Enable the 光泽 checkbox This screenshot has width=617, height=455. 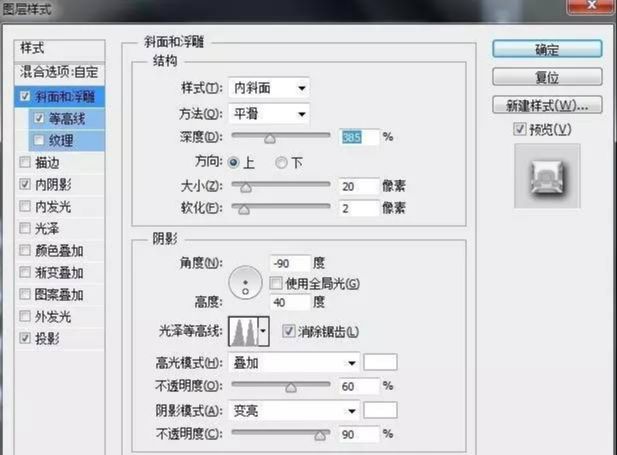[x=25, y=228]
